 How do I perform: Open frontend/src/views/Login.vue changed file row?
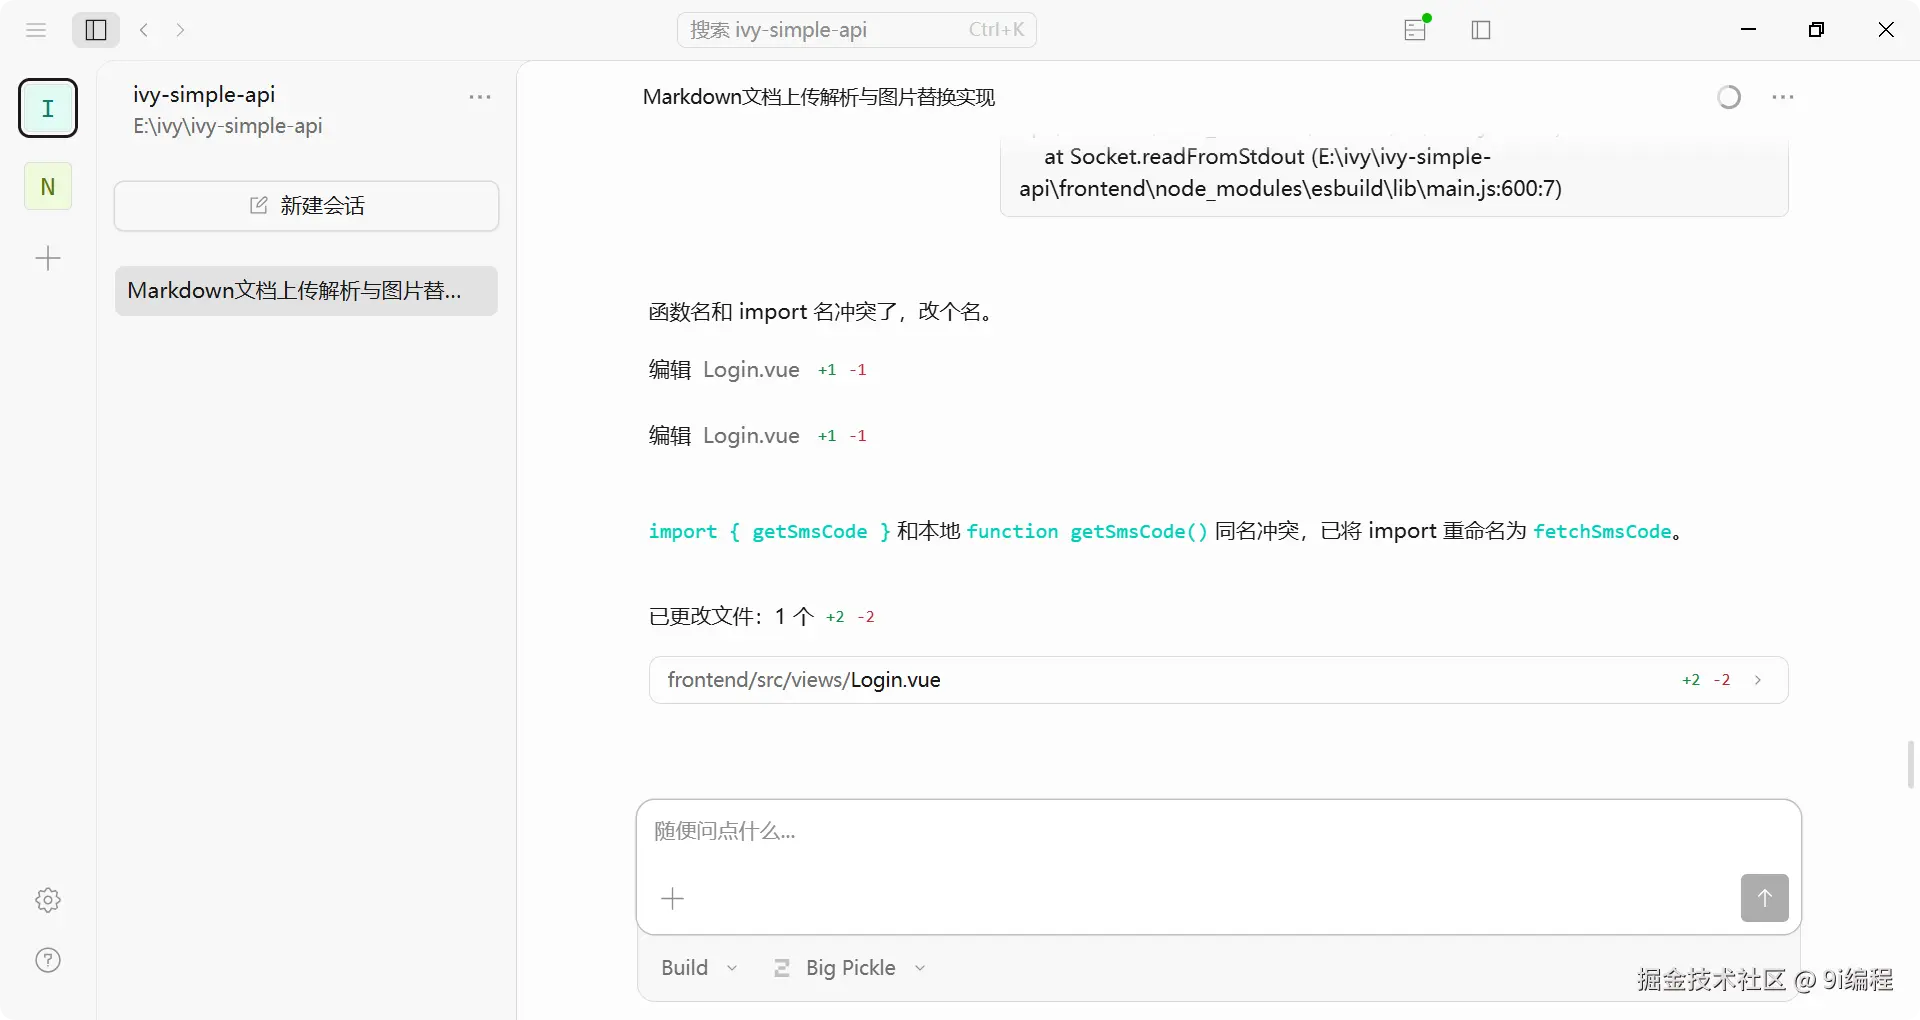pos(1218,680)
